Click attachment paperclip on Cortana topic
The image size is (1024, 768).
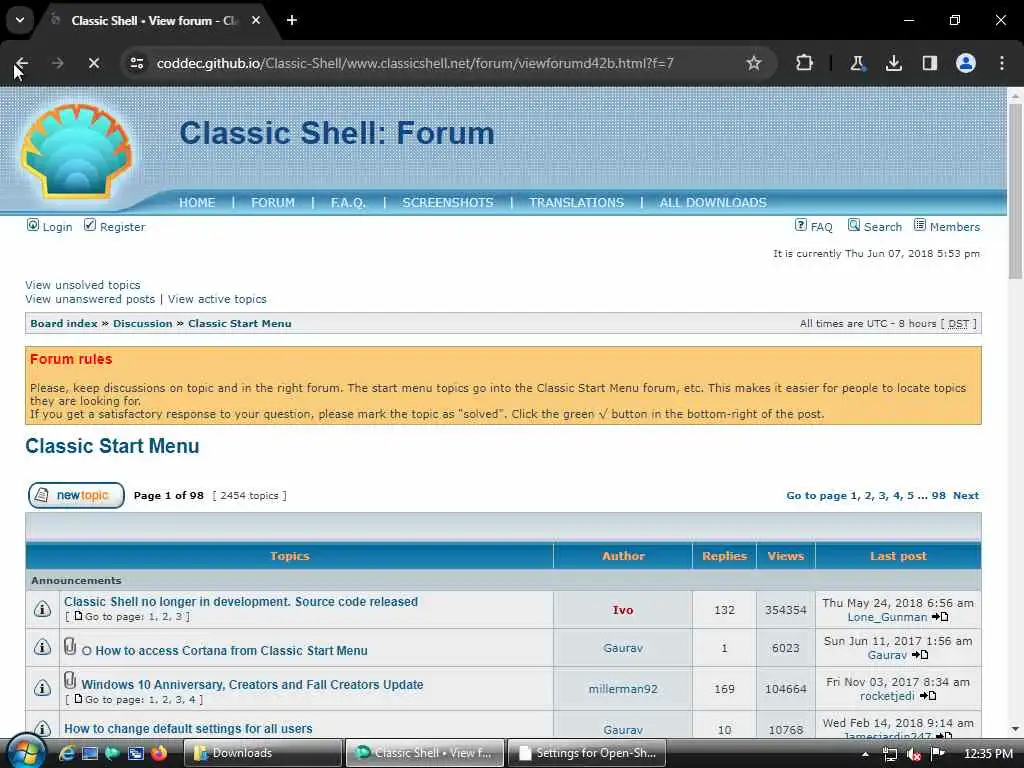point(70,647)
